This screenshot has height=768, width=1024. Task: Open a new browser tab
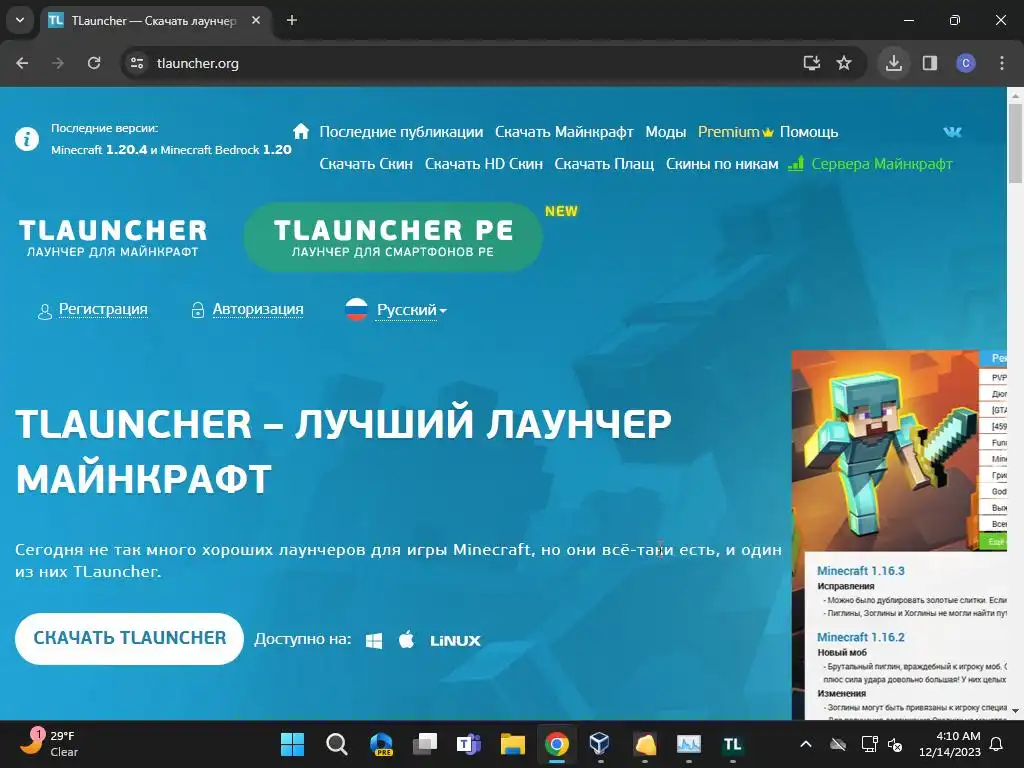click(292, 20)
